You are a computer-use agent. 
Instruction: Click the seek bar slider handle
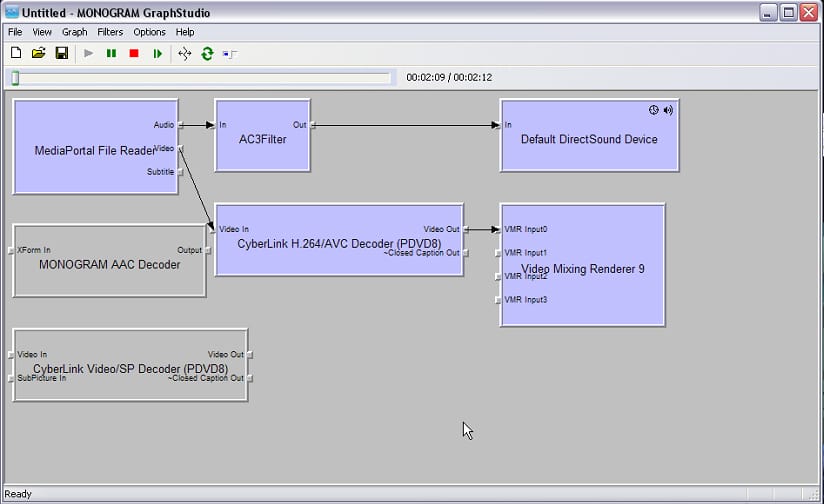click(15, 78)
